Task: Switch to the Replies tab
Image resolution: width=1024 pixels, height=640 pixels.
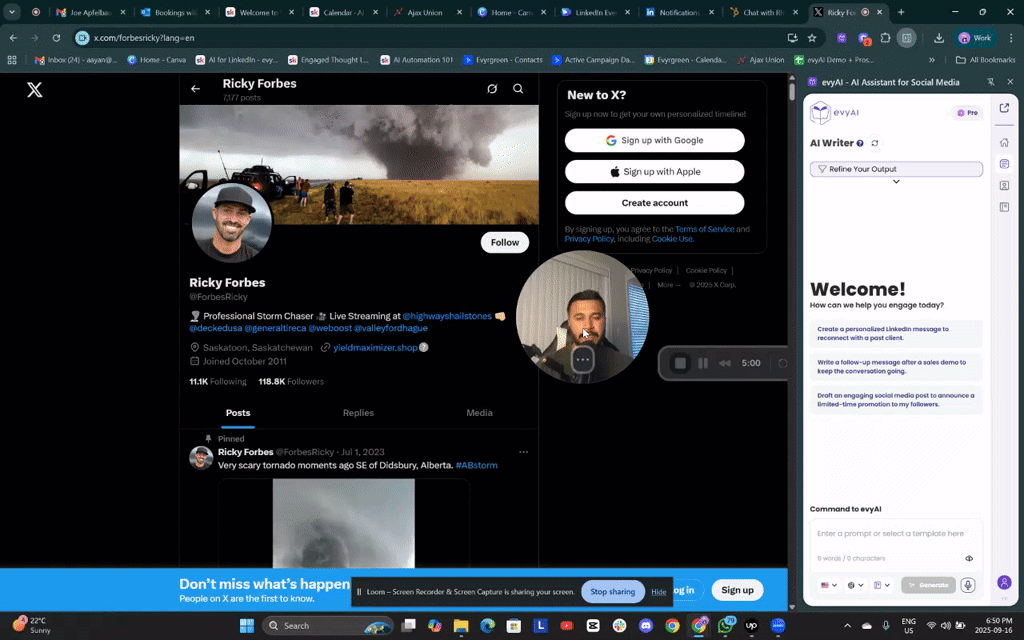Action: [358, 413]
